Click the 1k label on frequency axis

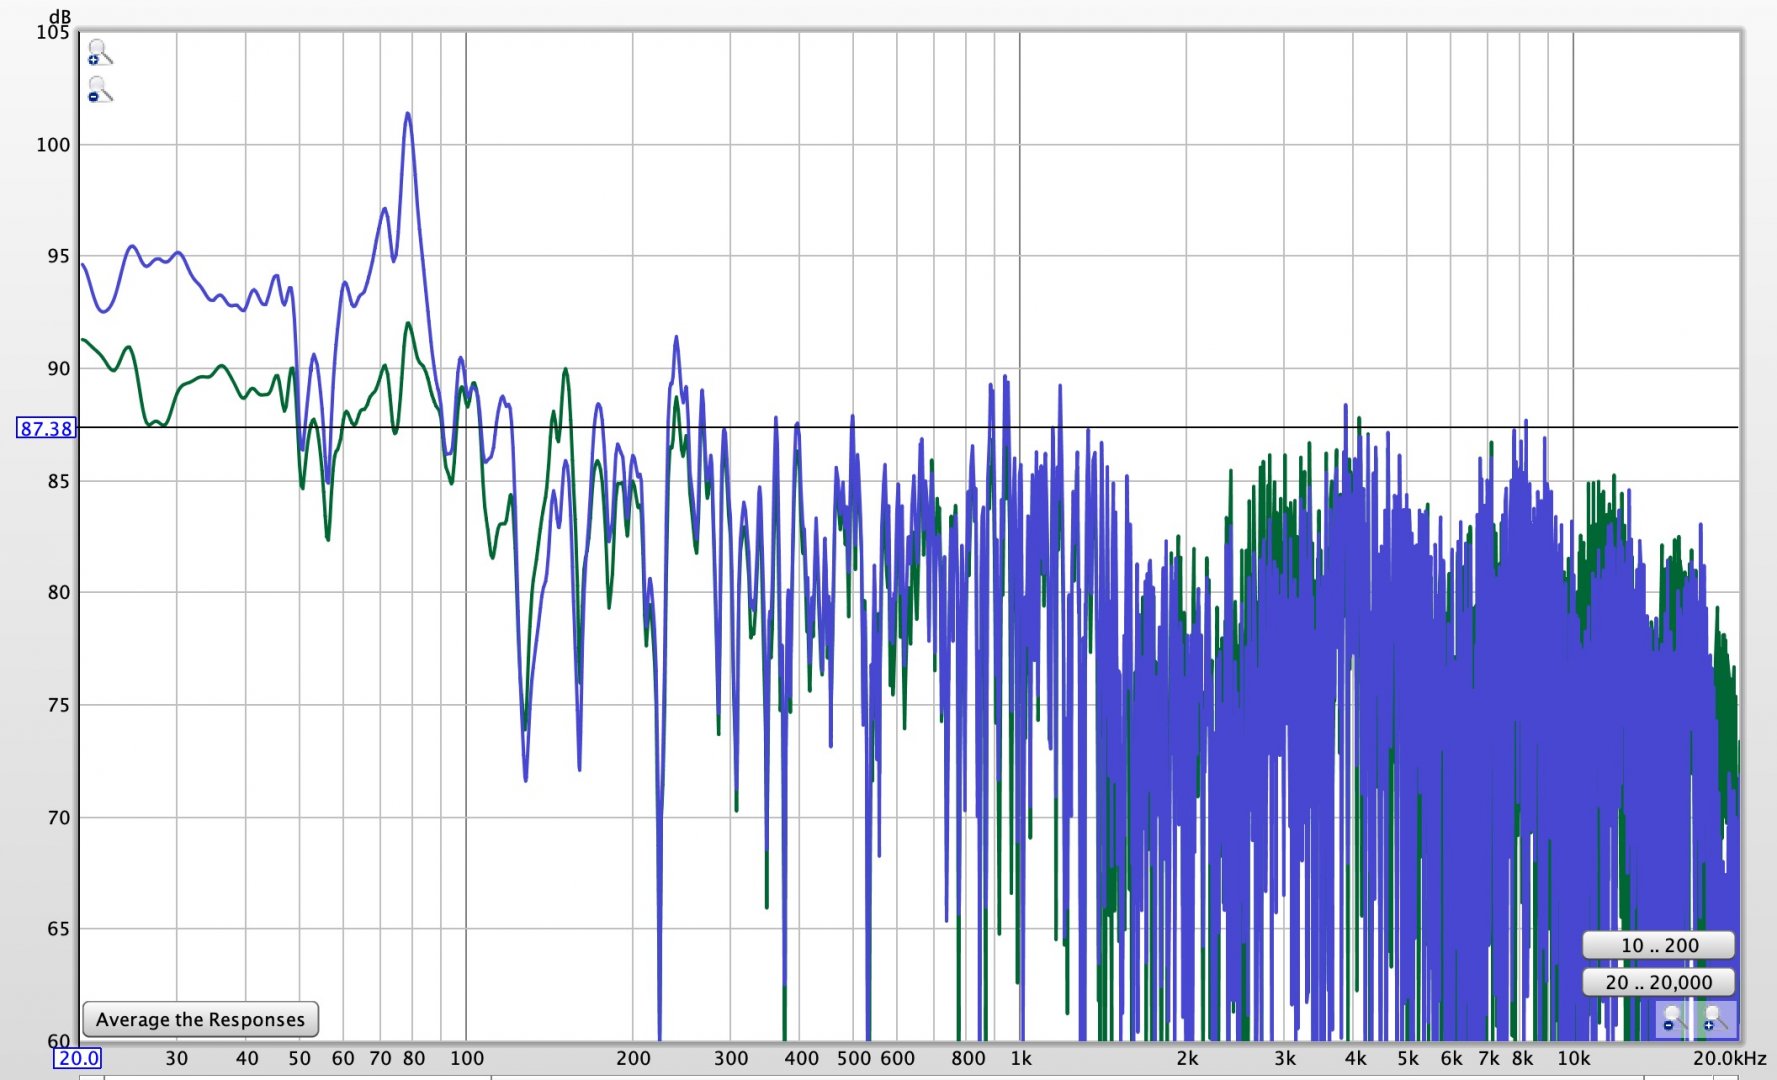coord(1020,1058)
